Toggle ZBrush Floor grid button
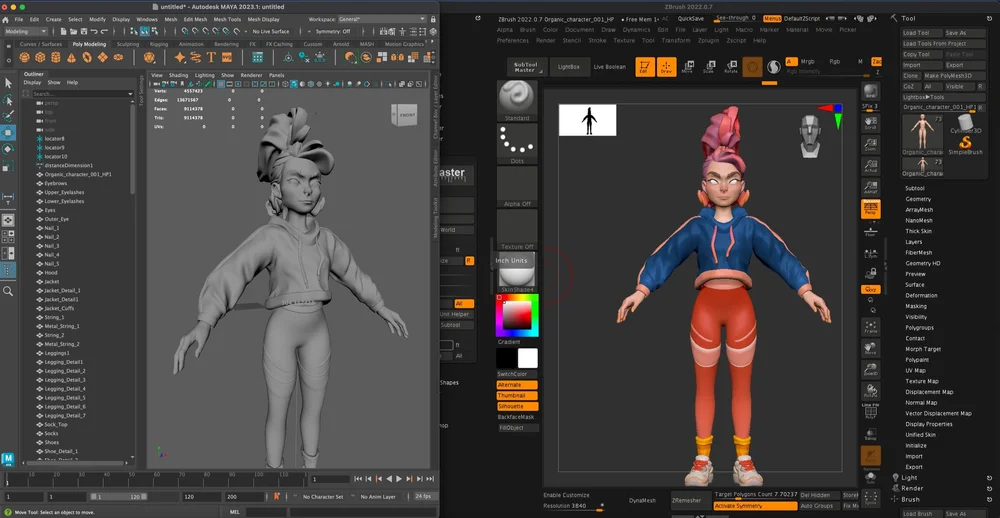 [871, 230]
